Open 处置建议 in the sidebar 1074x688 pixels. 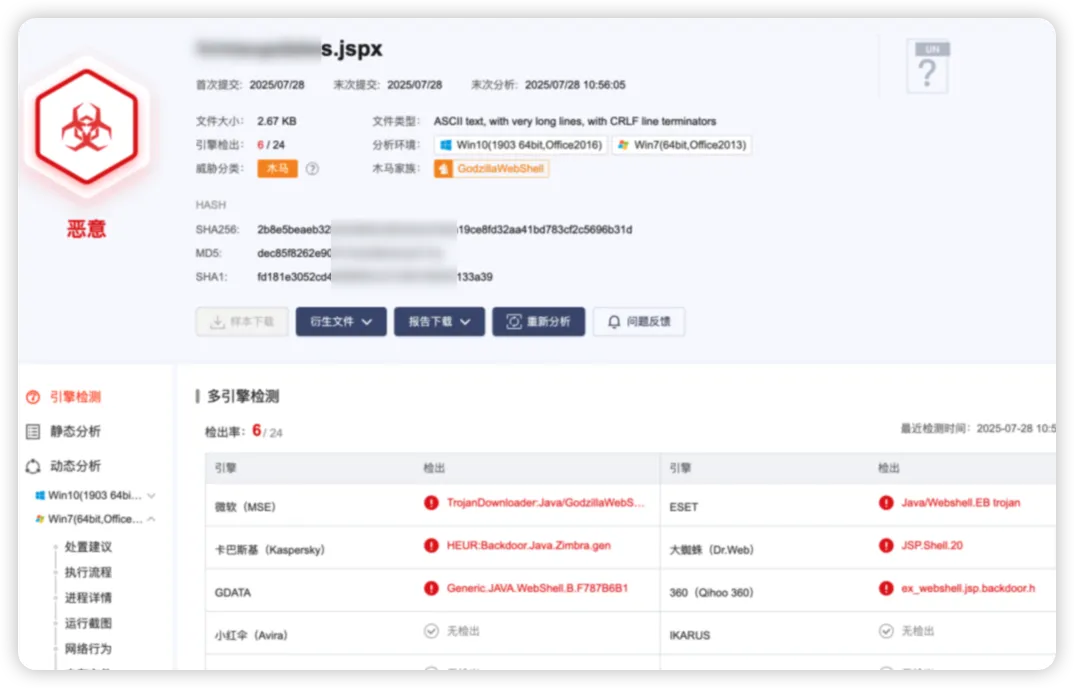click(x=88, y=547)
